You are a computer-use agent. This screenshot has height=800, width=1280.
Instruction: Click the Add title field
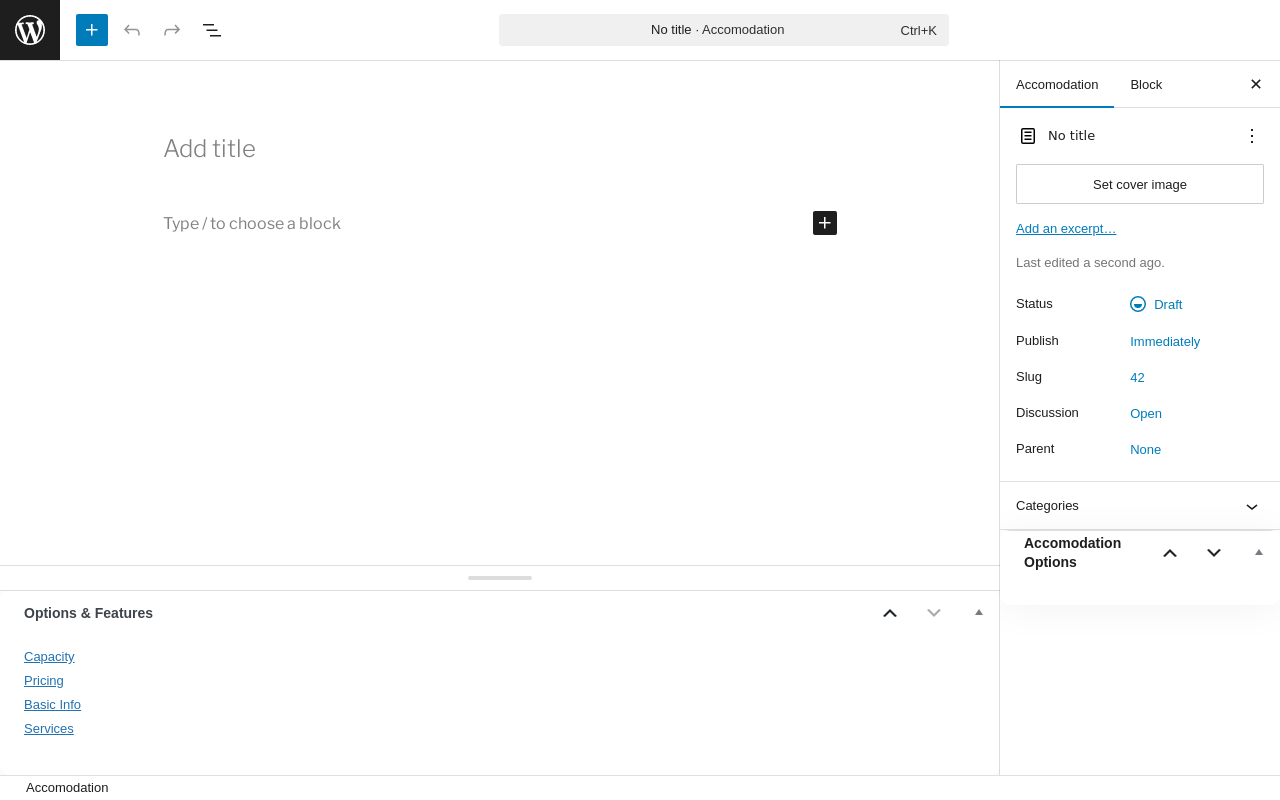500,149
